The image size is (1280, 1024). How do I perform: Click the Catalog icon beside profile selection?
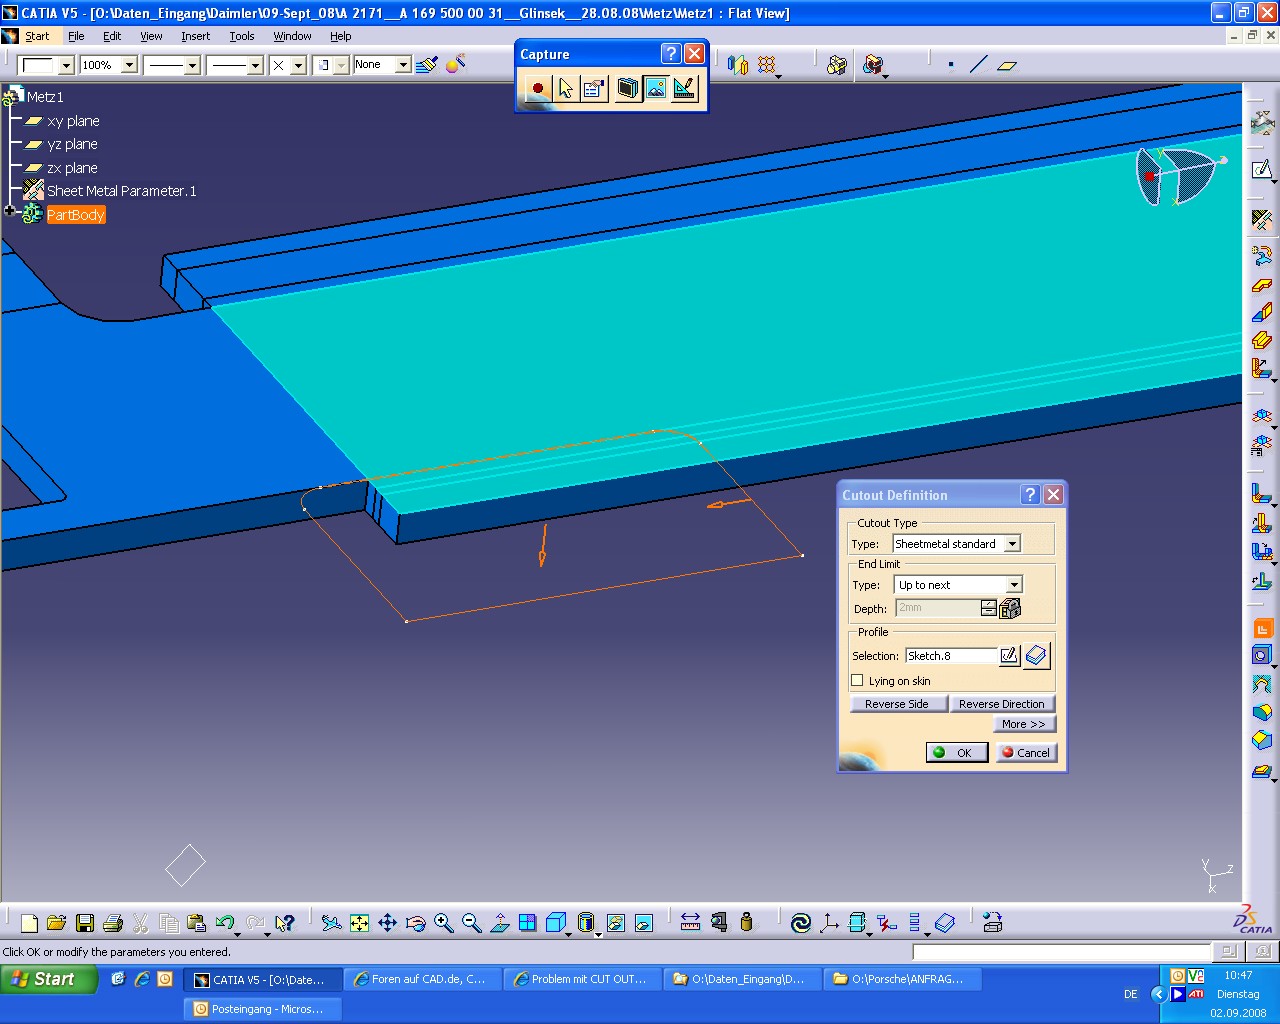coord(1037,656)
